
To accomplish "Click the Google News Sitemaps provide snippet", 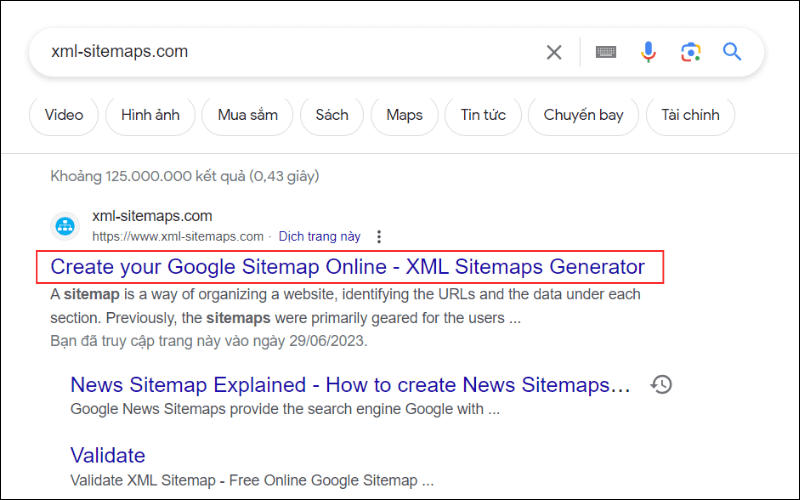I will coord(285,409).
